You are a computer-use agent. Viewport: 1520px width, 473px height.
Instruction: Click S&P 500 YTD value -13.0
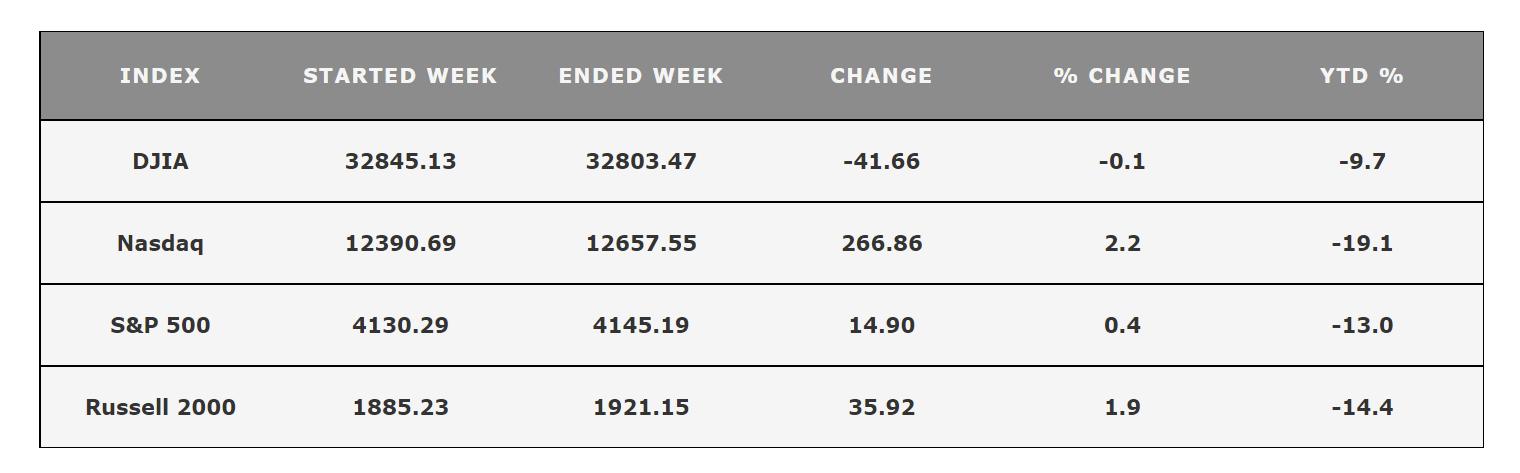coord(1362,325)
